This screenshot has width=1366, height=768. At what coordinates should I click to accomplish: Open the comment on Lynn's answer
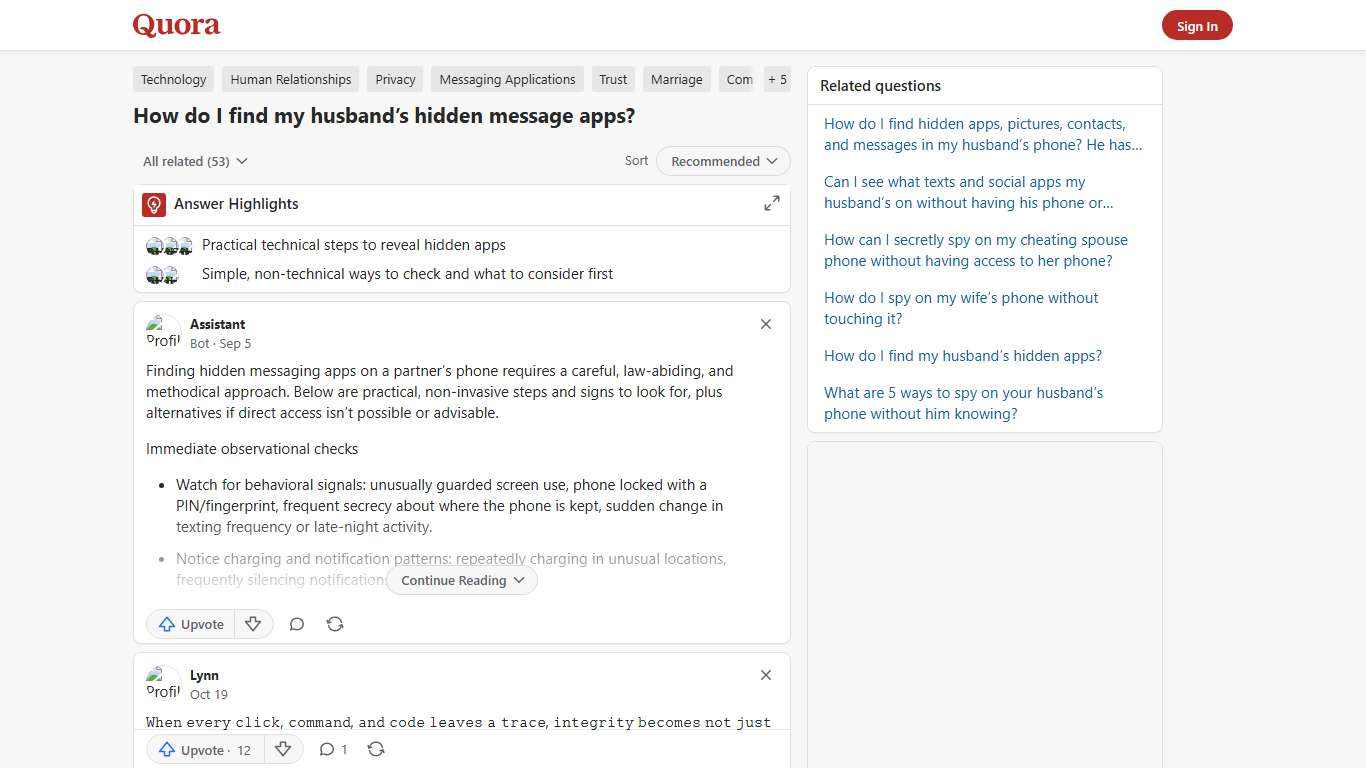click(331, 749)
